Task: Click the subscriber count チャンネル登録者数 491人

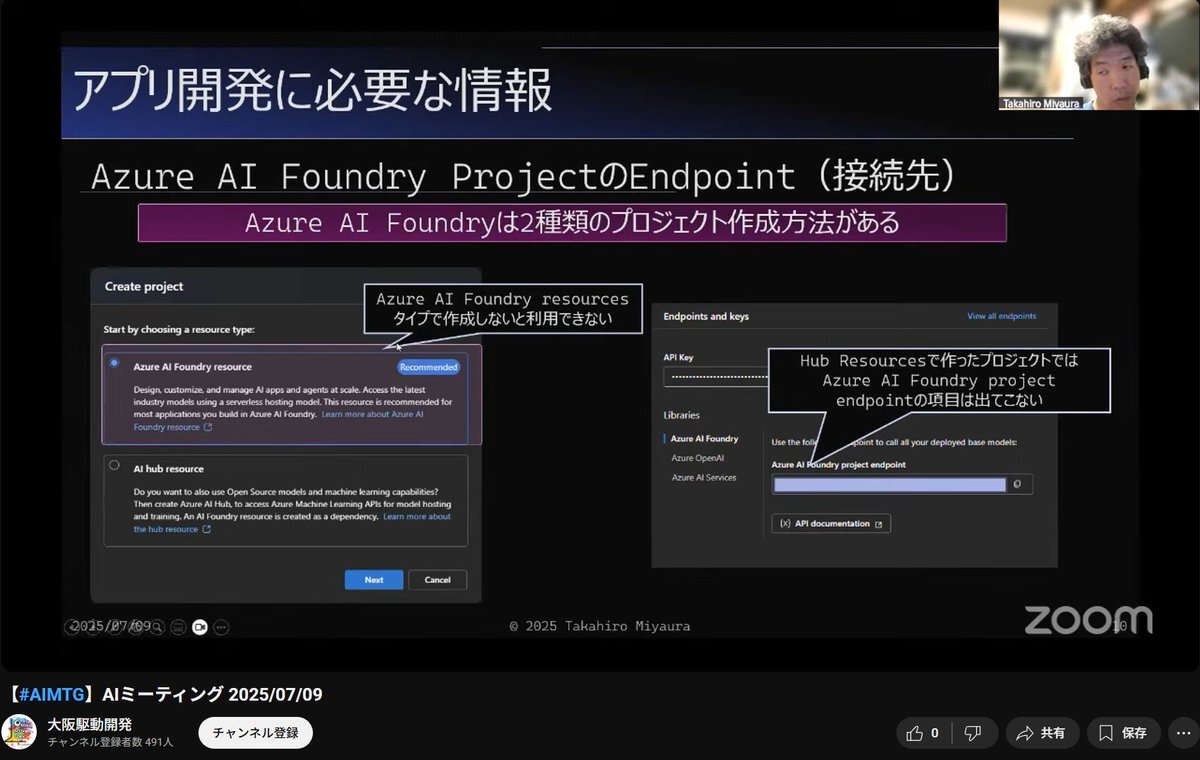Action: 110,742
